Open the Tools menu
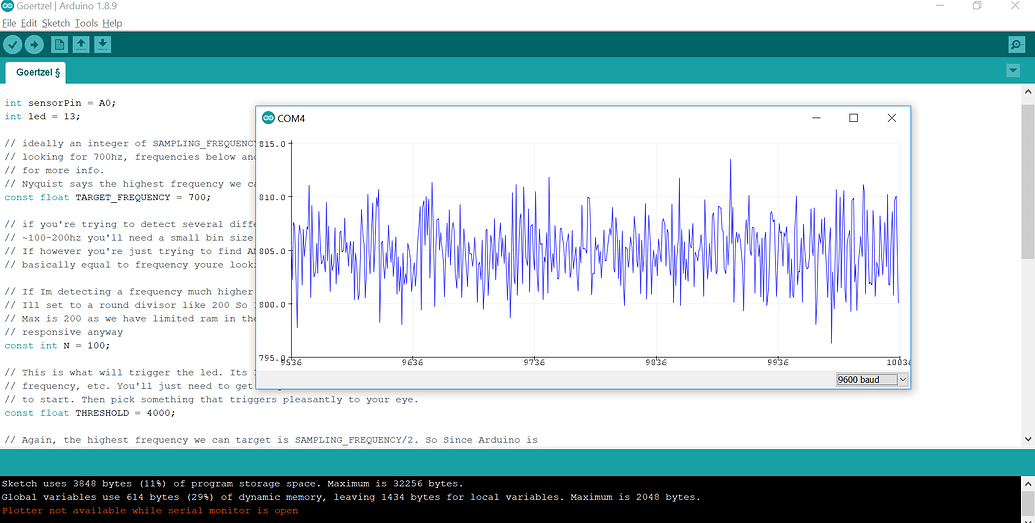The width and height of the screenshot is (1035, 523). coord(86,23)
